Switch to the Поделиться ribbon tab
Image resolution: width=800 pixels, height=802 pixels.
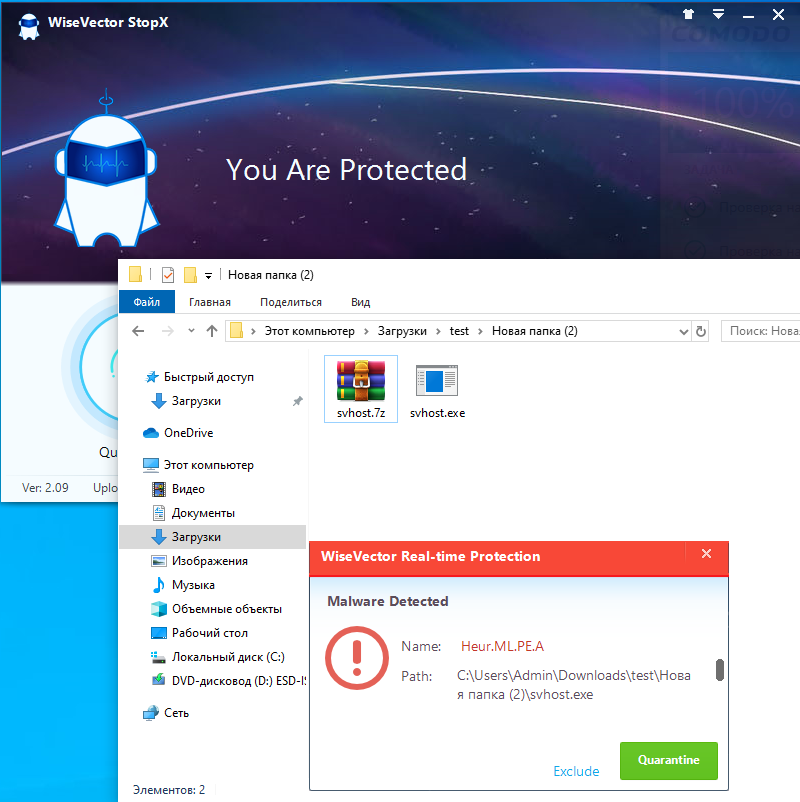291,302
